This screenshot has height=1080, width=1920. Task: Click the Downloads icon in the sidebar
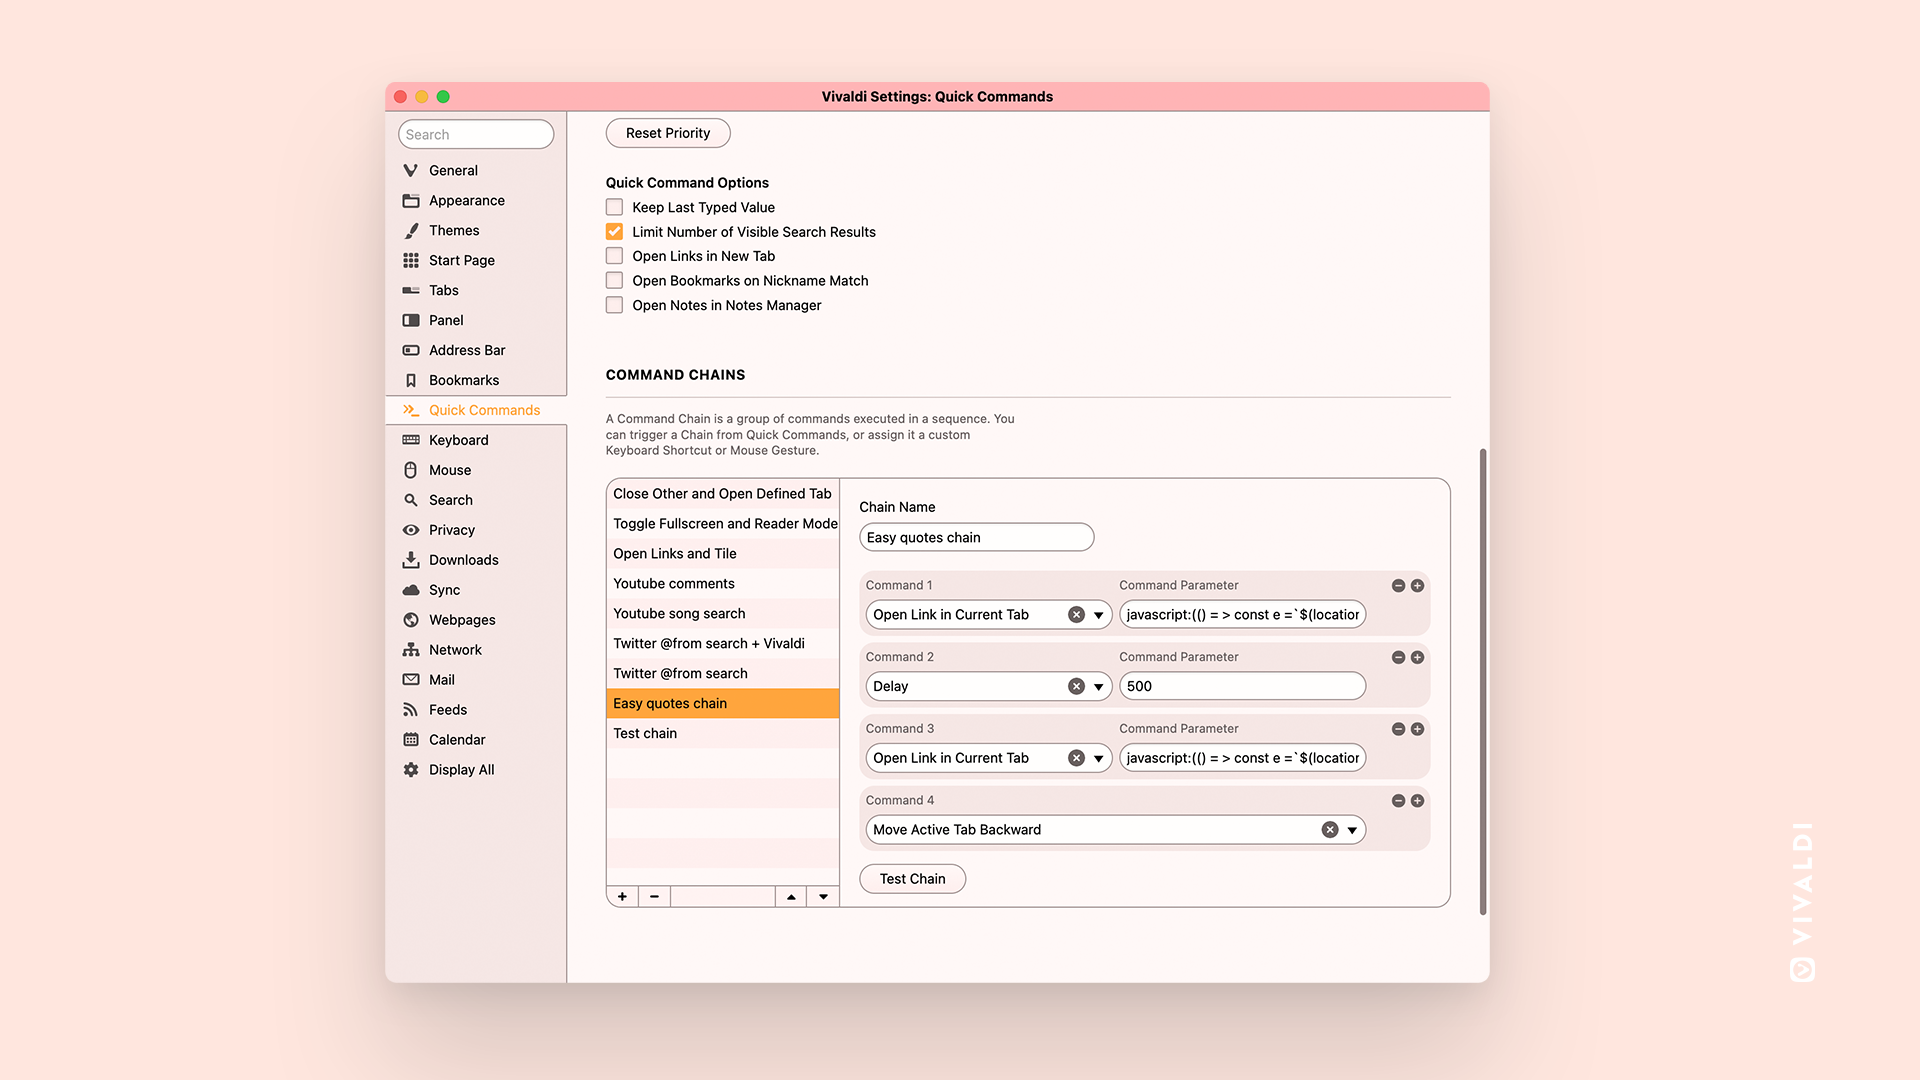(411, 560)
